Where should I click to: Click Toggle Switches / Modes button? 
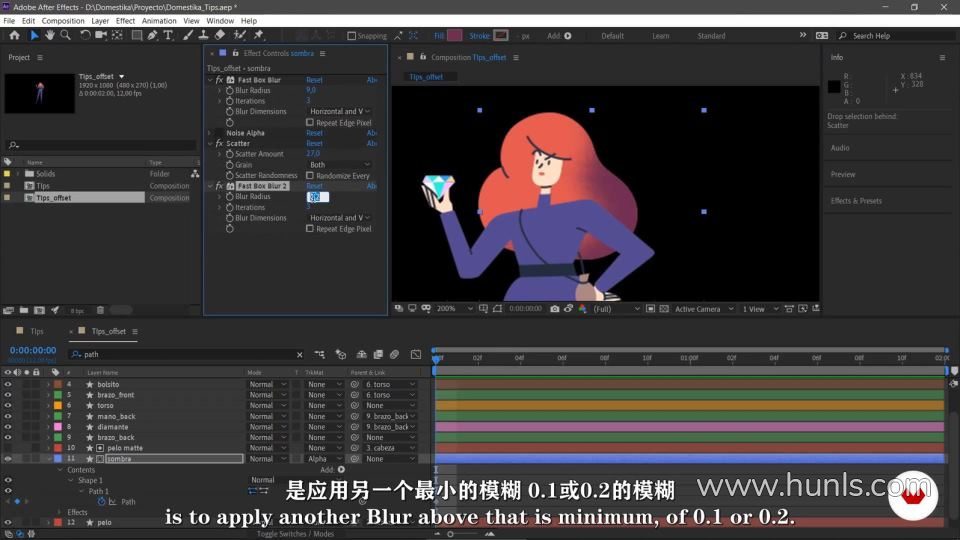295,534
